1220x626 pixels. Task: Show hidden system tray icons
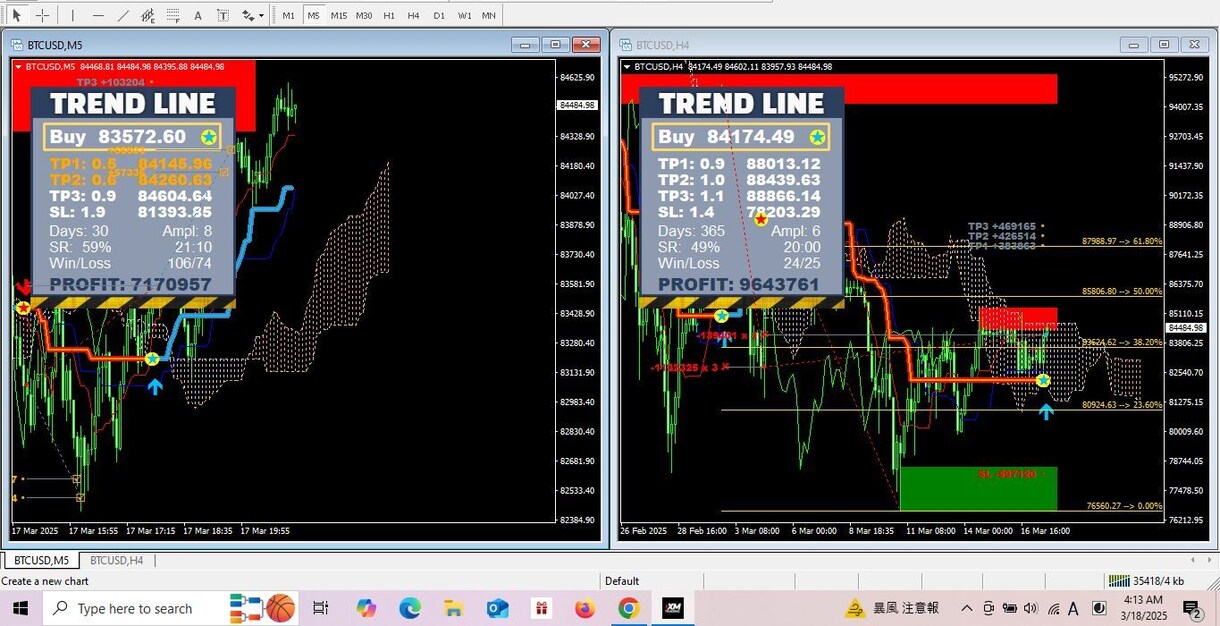[967, 608]
